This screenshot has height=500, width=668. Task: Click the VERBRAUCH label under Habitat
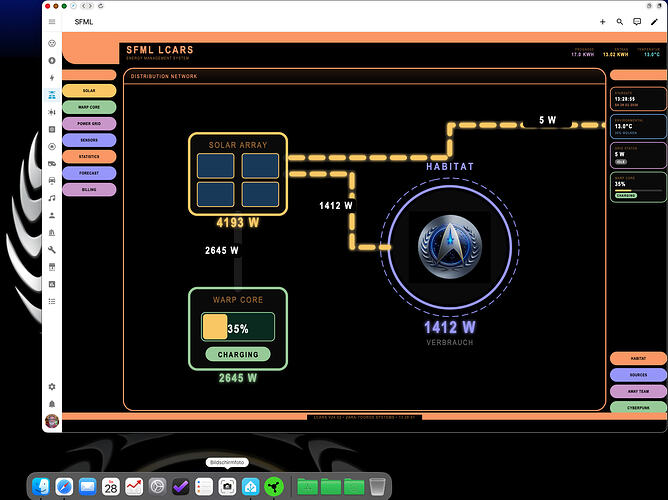tap(450, 342)
